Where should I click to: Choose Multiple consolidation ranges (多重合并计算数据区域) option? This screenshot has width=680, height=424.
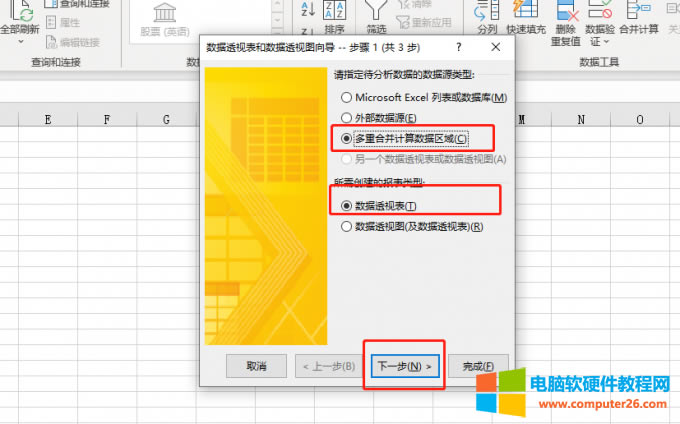click(347, 139)
